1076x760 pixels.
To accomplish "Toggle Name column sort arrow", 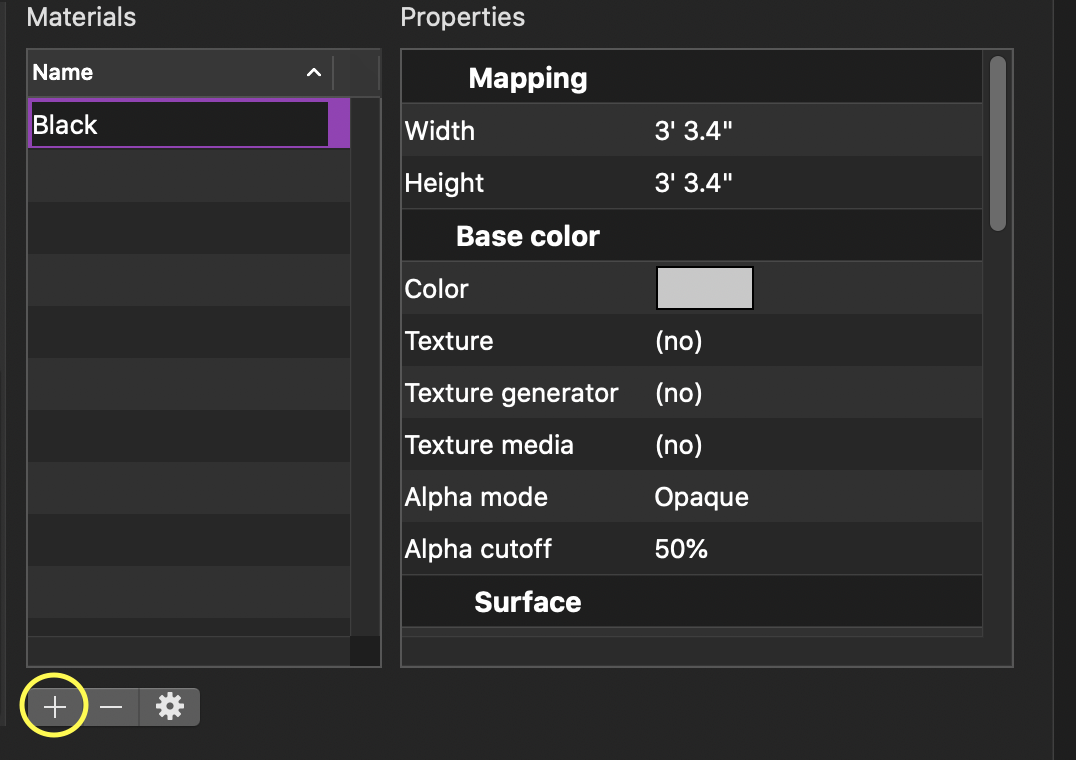I will (x=314, y=73).
